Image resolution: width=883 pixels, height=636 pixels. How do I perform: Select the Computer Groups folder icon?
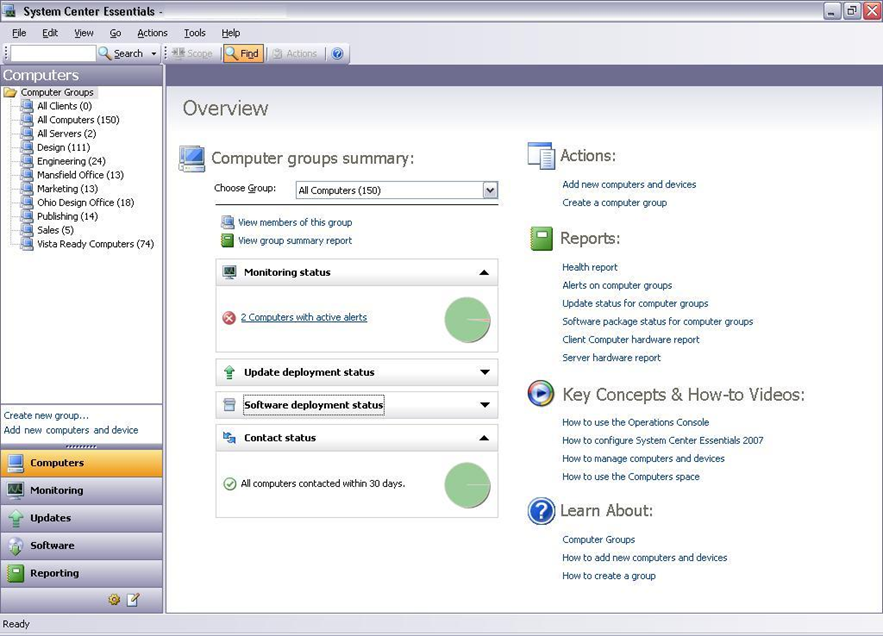click(x=11, y=92)
